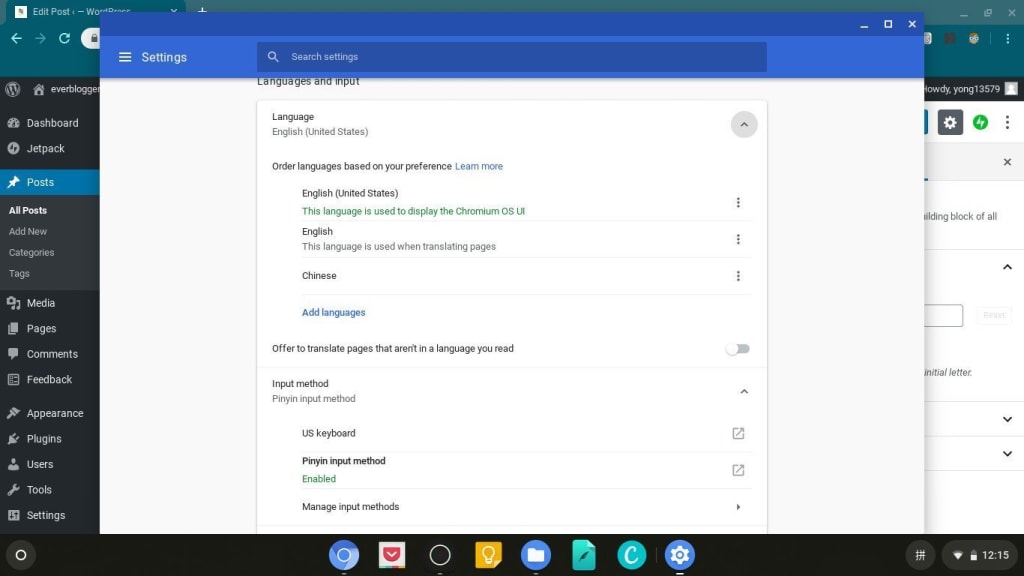Open Pinyin input method settings icon

738,470
